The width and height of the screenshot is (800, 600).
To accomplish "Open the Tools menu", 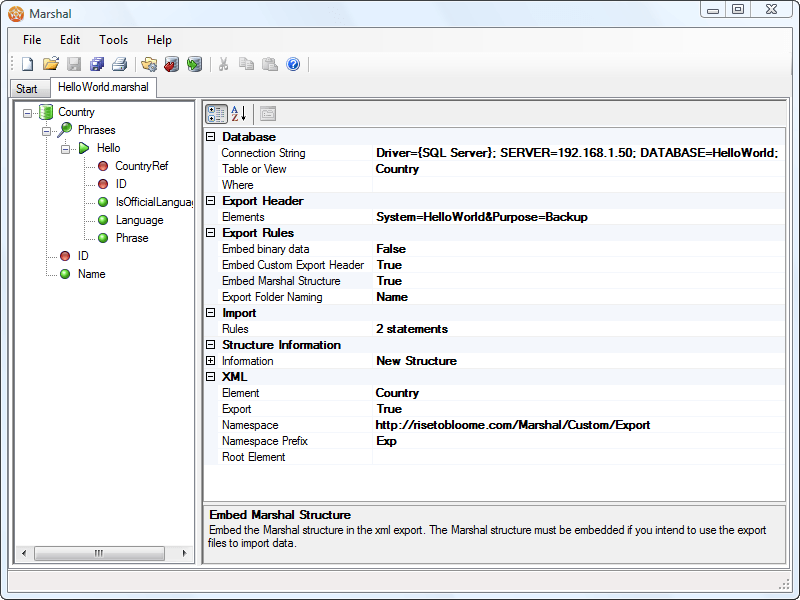I will click(x=113, y=40).
